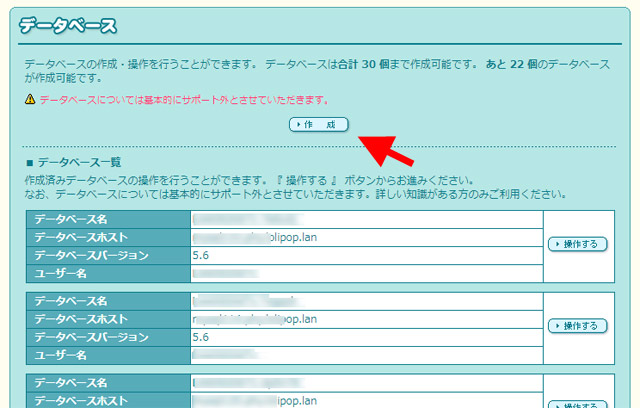
Task: Click the ユーザー名 label in first table
Action: (x=61, y=273)
